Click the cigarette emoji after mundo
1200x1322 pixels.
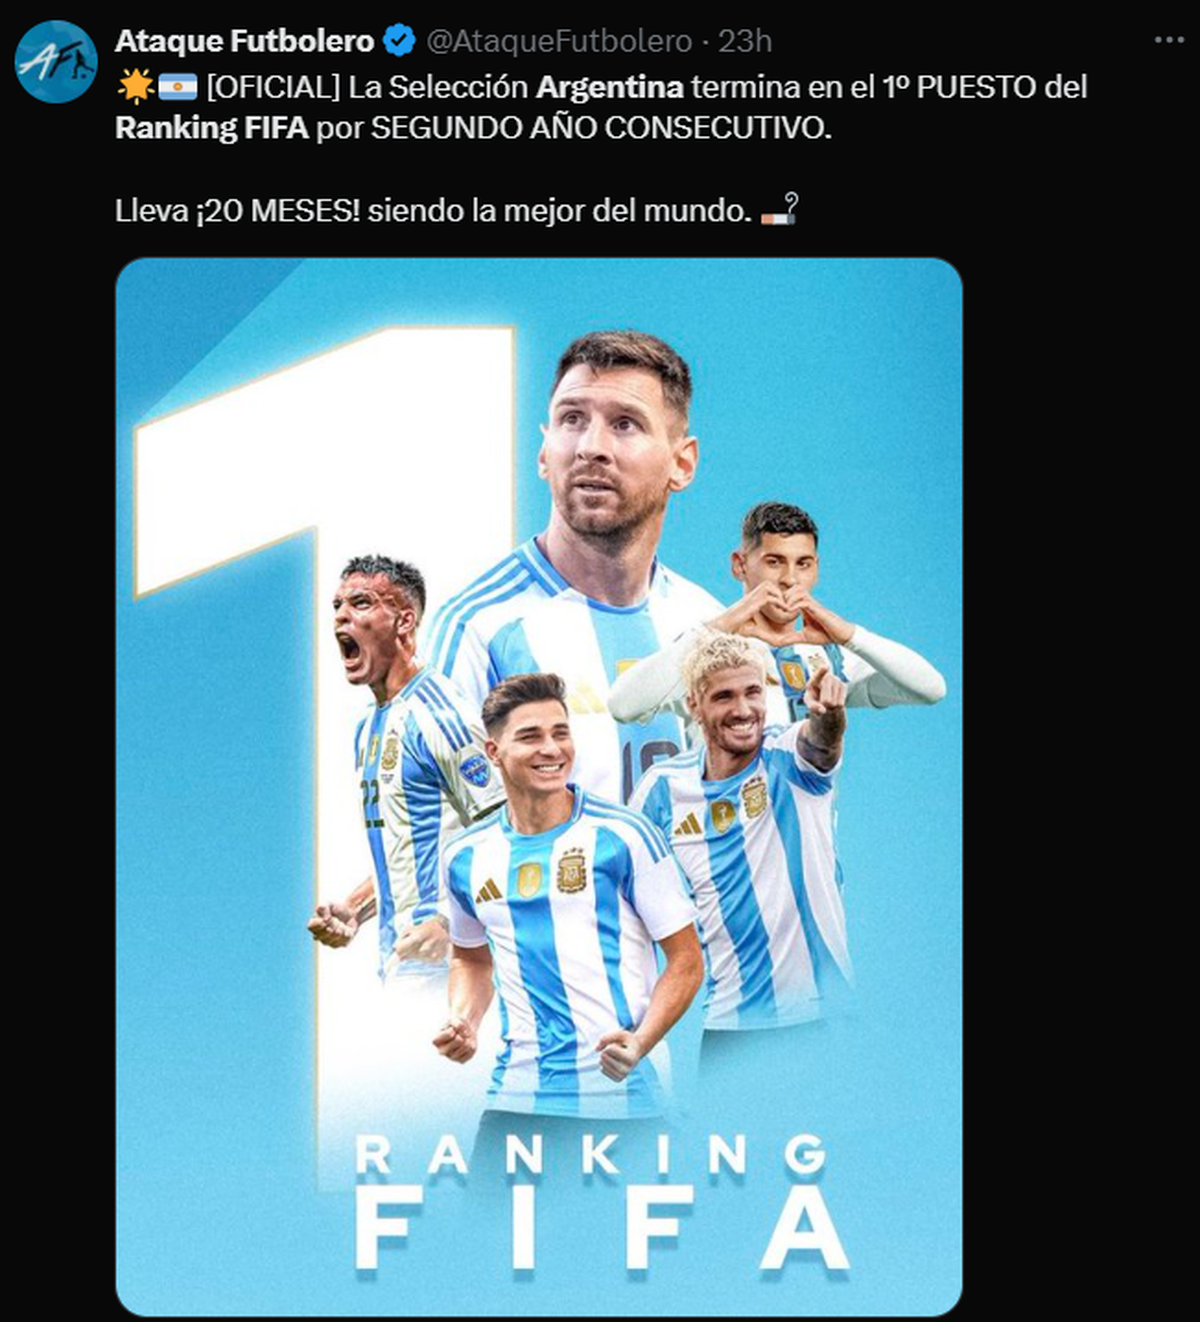779,210
